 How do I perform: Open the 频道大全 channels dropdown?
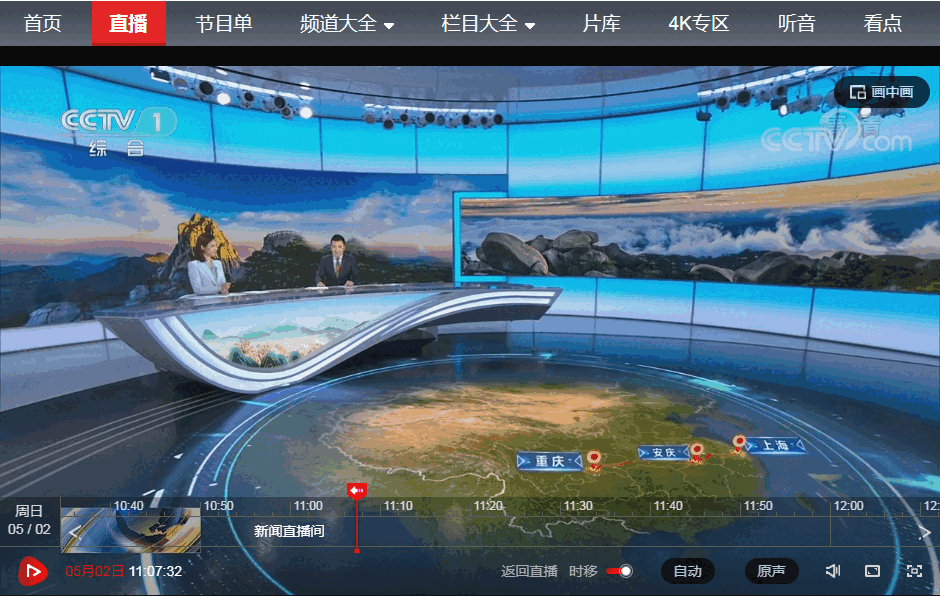point(345,24)
